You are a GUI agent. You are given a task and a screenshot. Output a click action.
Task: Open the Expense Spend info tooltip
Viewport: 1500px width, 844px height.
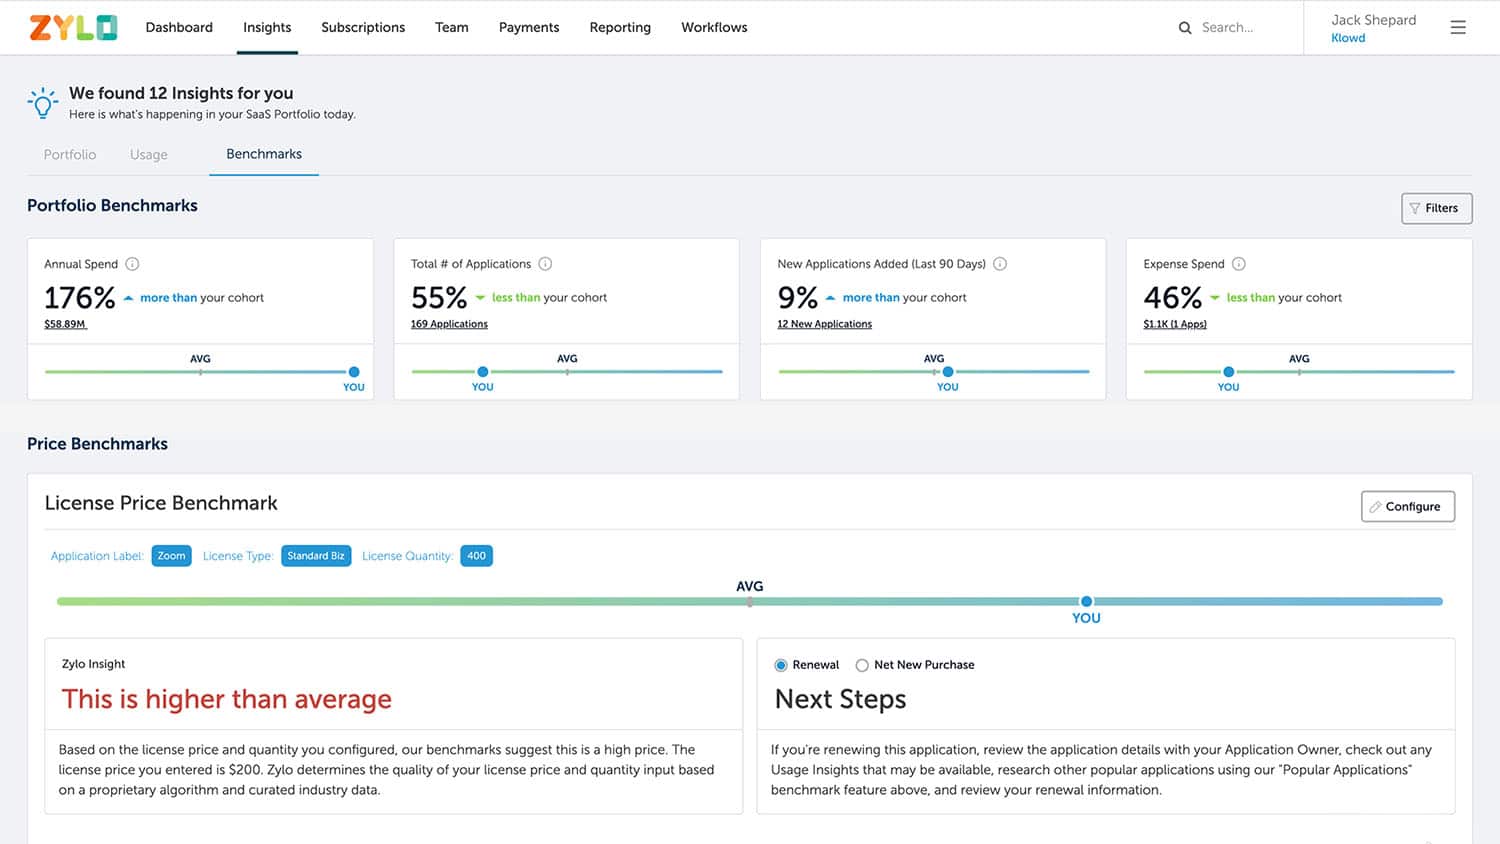[1239, 264]
